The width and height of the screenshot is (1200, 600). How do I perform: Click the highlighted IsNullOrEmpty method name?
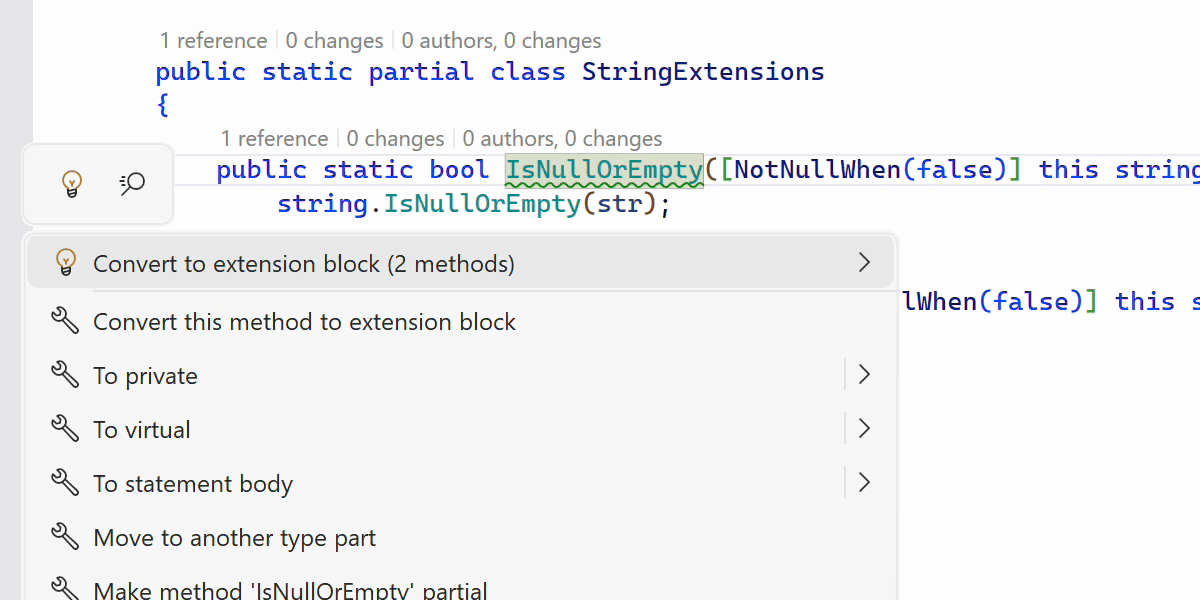click(x=604, y=170)
